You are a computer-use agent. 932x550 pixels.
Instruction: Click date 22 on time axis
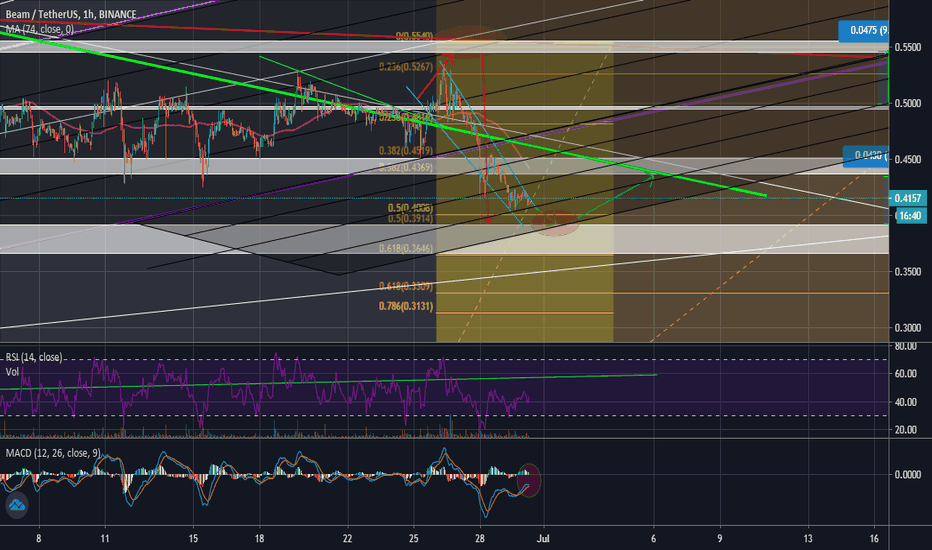(348, 539)
